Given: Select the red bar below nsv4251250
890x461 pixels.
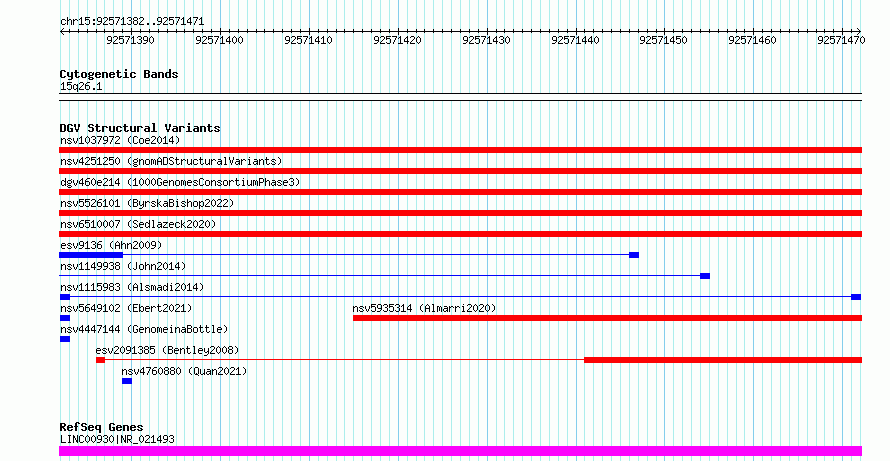Looking at the screenshot, I should 460,171.
